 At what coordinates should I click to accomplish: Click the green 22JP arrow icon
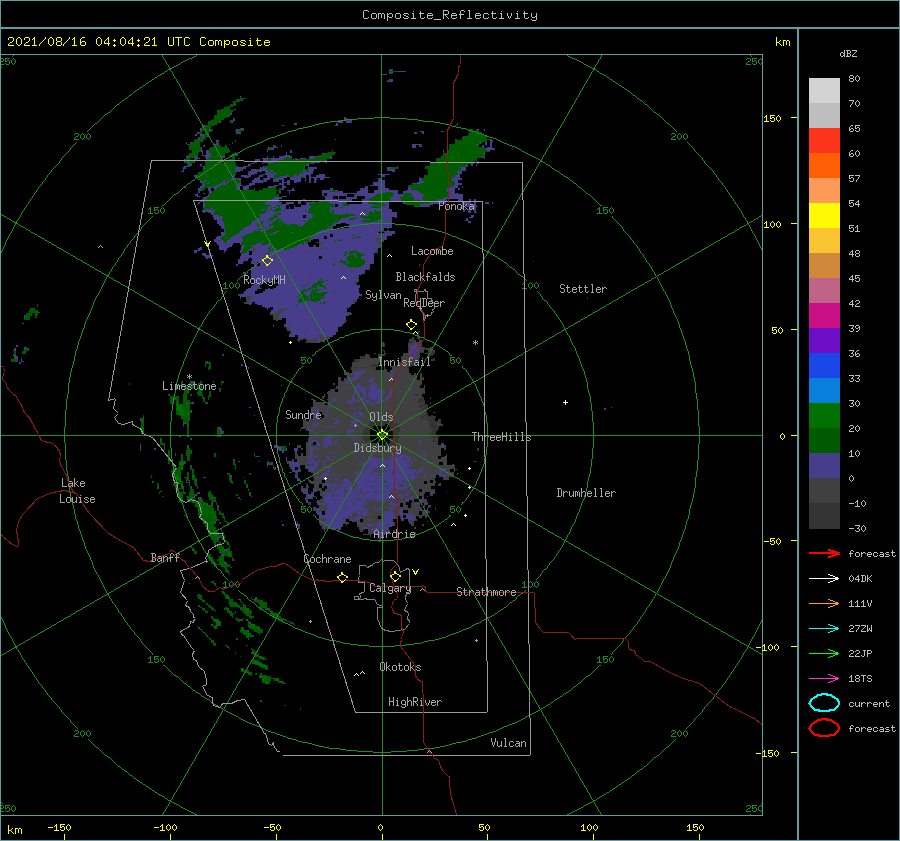pos(824,653)
